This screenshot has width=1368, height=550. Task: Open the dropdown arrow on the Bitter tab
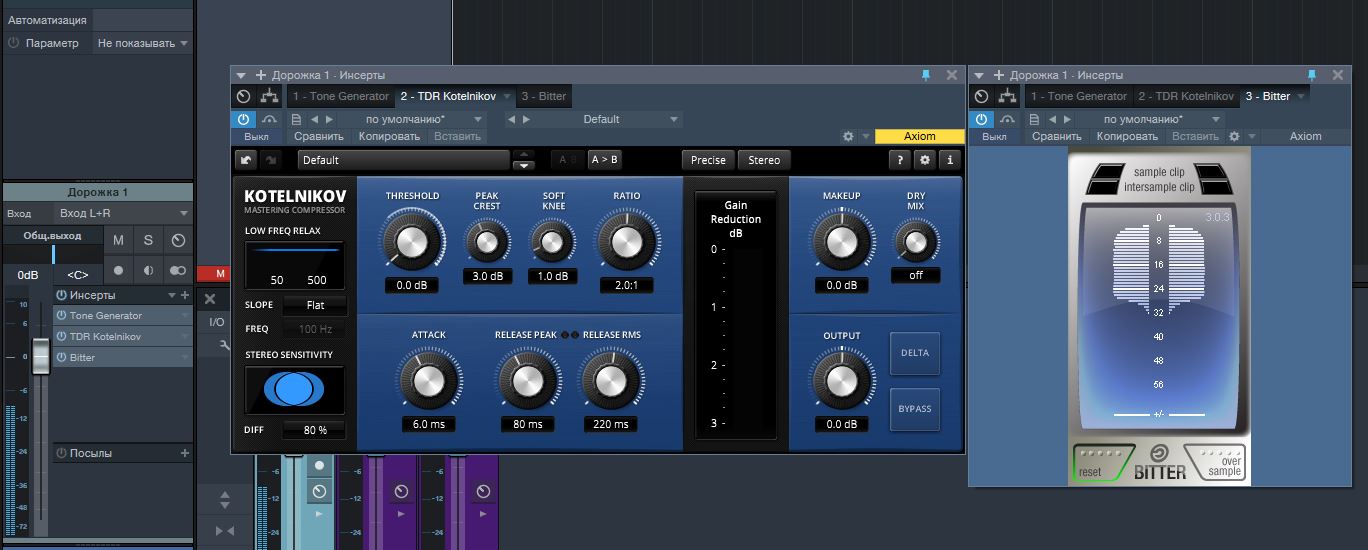pyautogui.click(x=1299, y=97)
